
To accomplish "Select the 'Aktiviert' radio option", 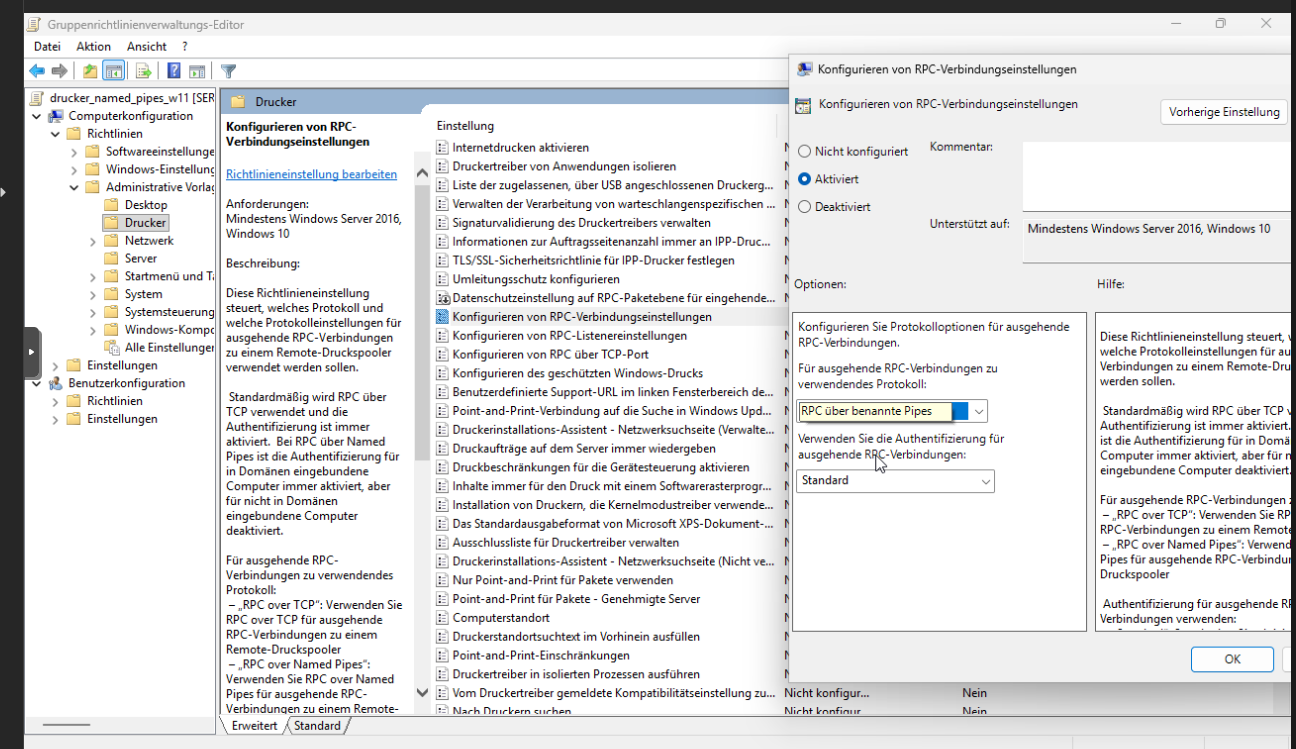I will tap(805, 179).
